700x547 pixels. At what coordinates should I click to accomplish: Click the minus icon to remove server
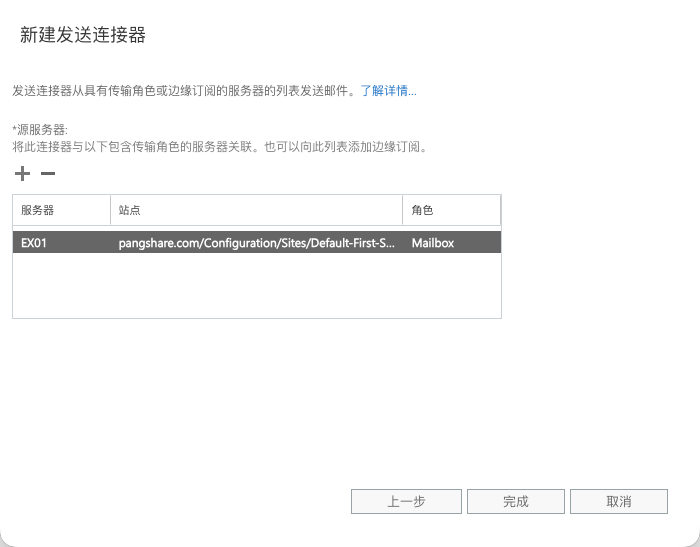click(48, 174)
